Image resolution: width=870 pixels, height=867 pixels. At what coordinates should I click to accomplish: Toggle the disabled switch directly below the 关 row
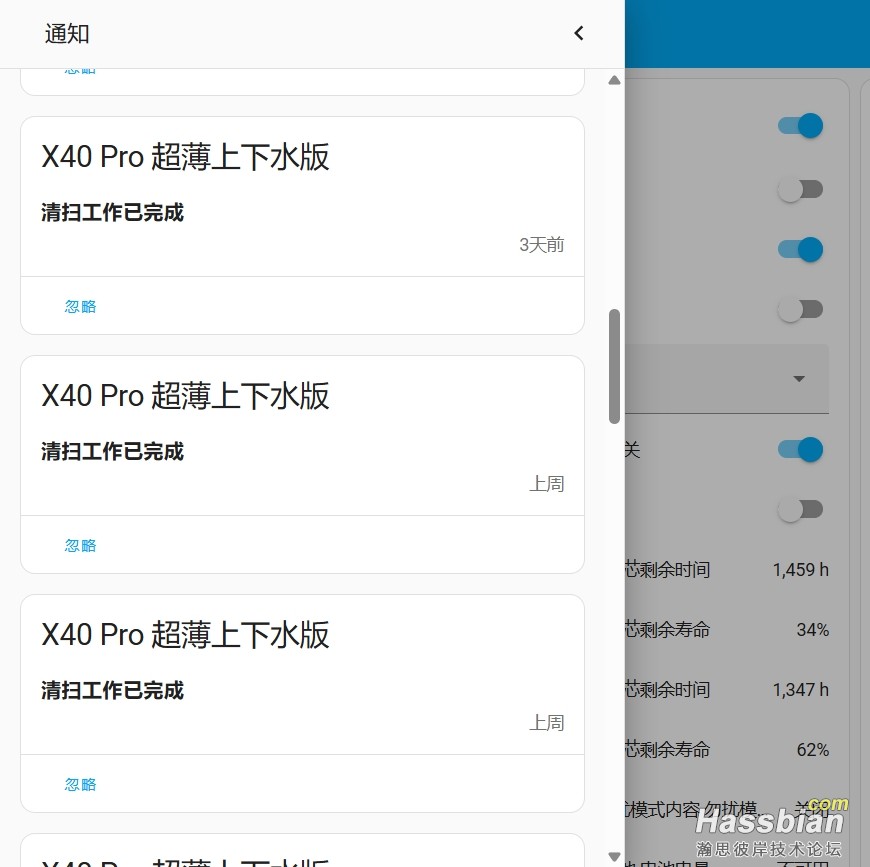tap(800, 509)
